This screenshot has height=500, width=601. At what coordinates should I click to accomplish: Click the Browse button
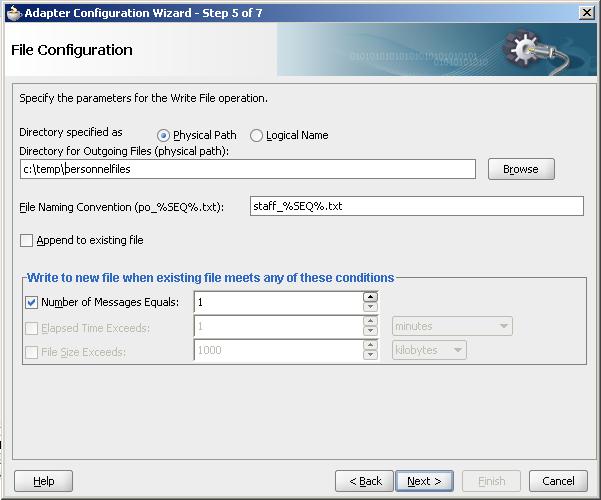click(x=521, y=169)
